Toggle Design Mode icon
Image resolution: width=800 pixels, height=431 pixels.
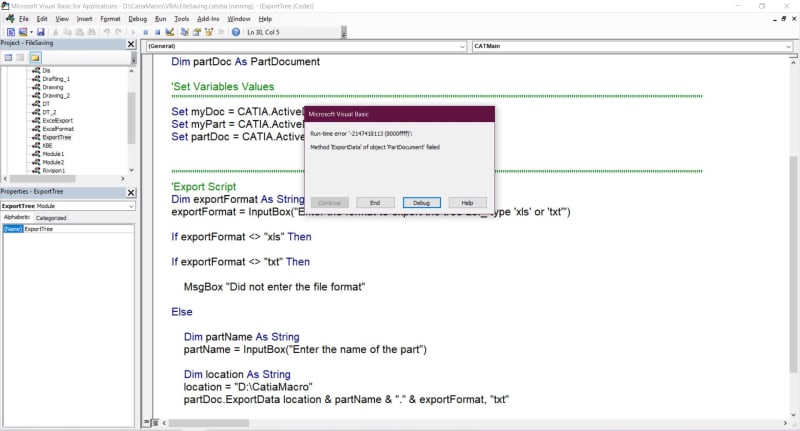pos(170,32)
